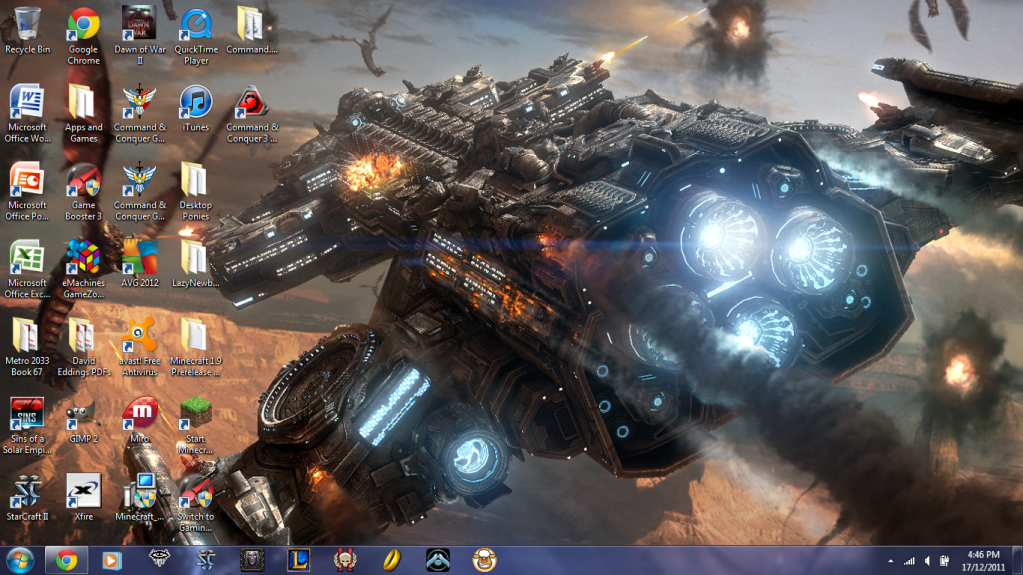
Task: Switch to Google Chrome on the taskbar
Action: point(66,561)
